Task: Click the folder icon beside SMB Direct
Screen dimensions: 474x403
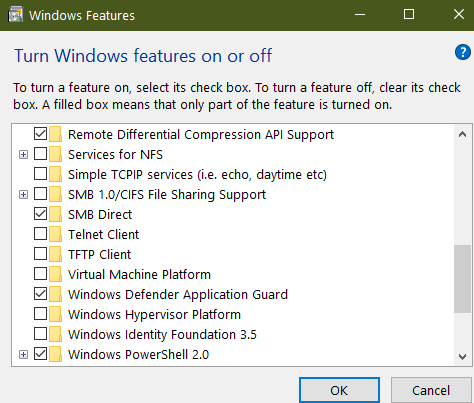Action: pos(55,214)
